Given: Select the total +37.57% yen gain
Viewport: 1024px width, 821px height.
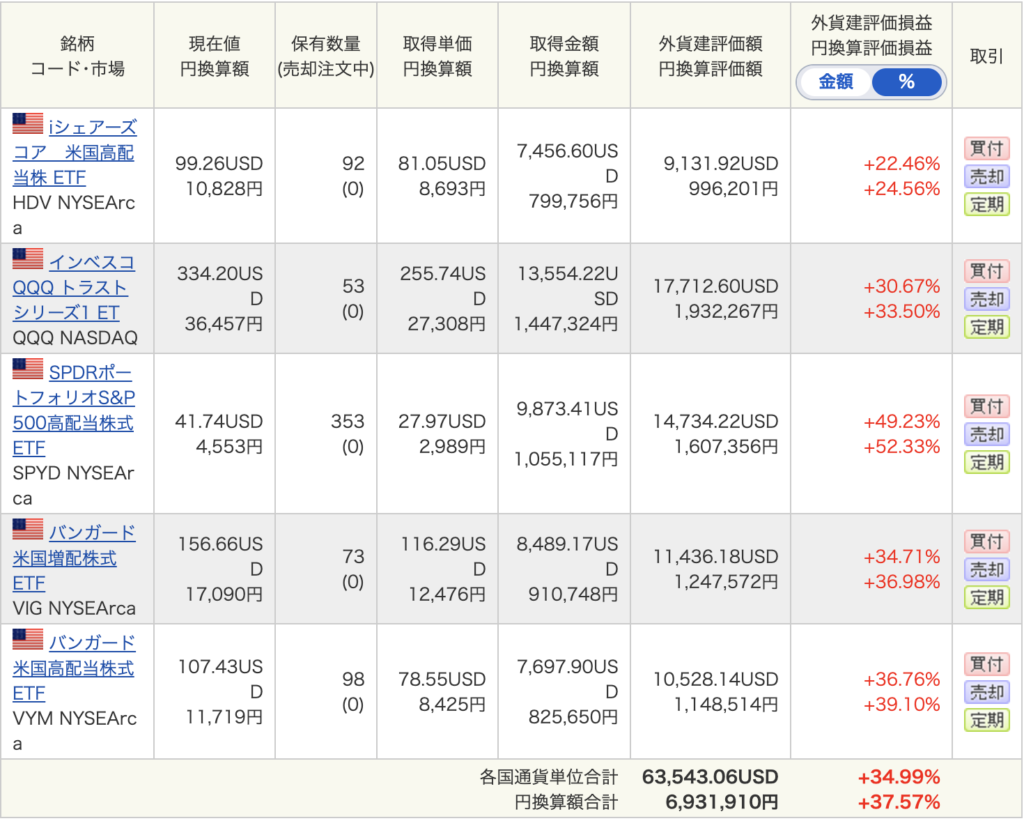Looking at the screenshot, I should (x=899, y=801).
